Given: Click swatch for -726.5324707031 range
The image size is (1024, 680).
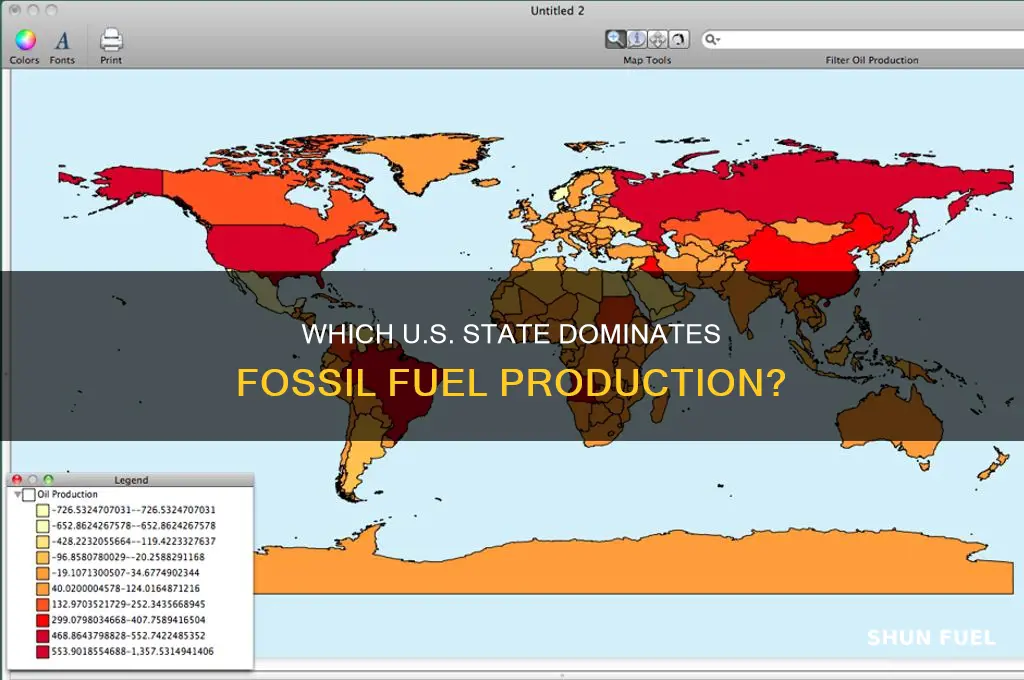Looking at the screenshot, I should [x=42, y=510].
